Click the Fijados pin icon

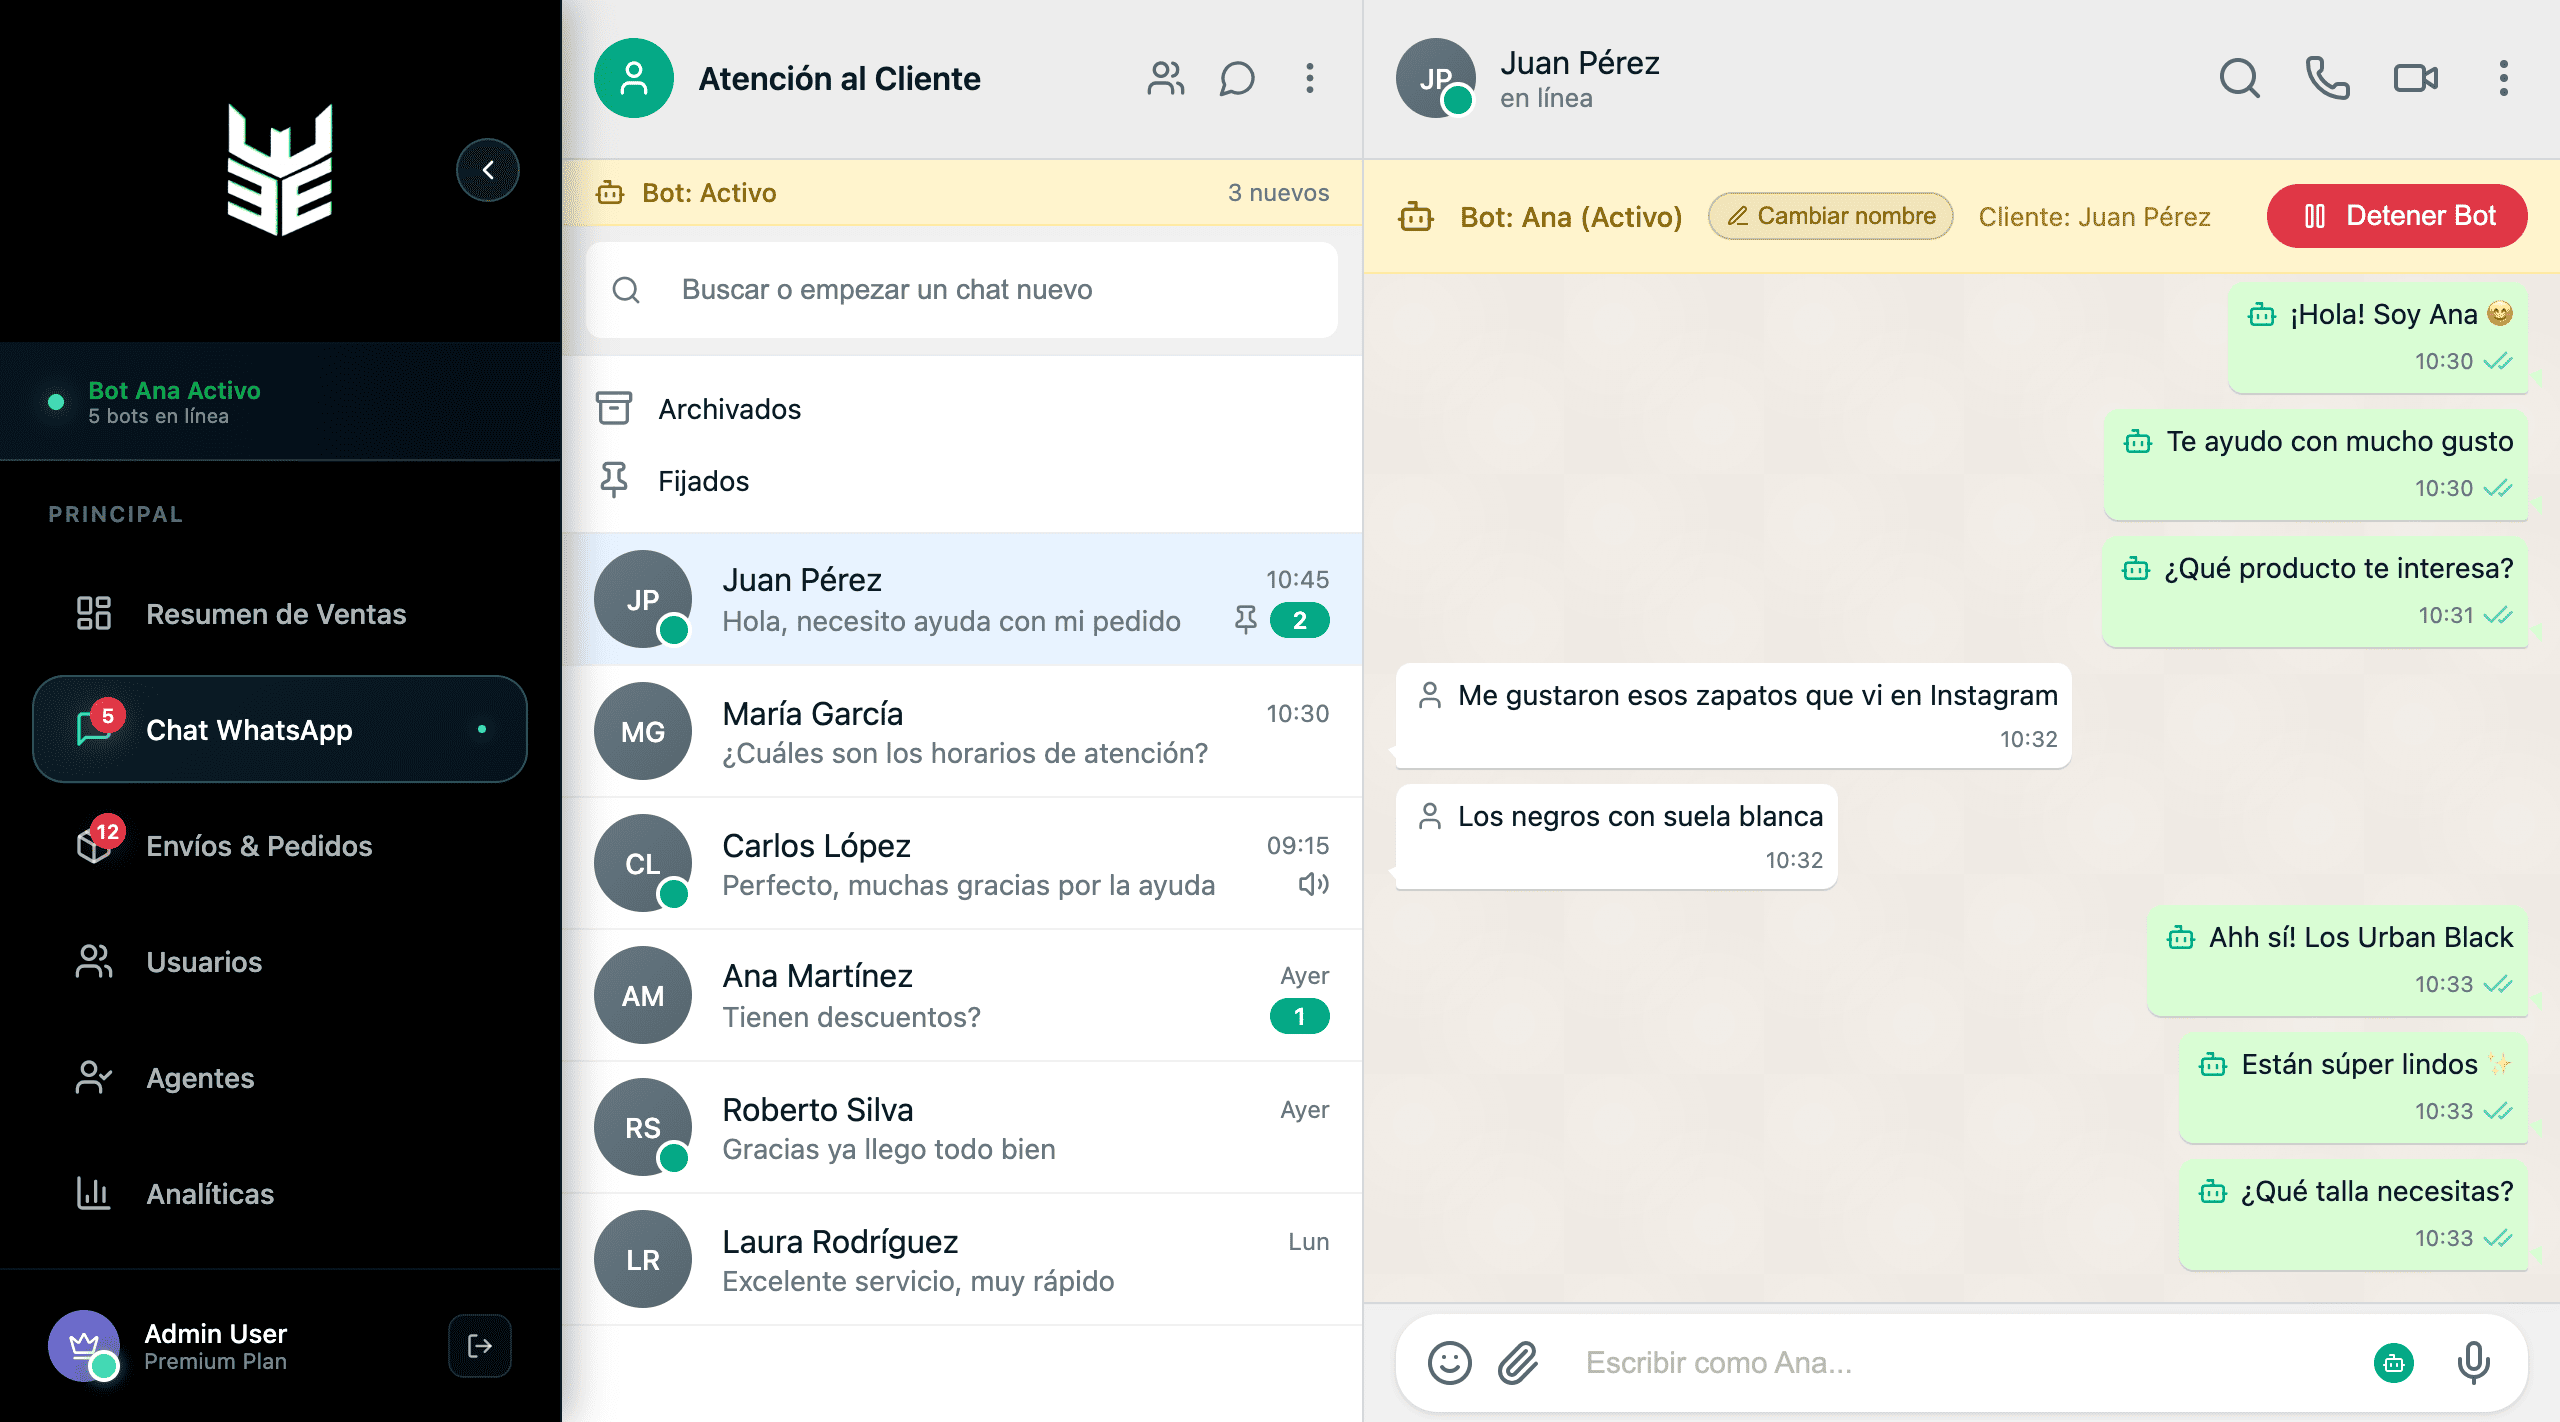(x=613, y=481)
